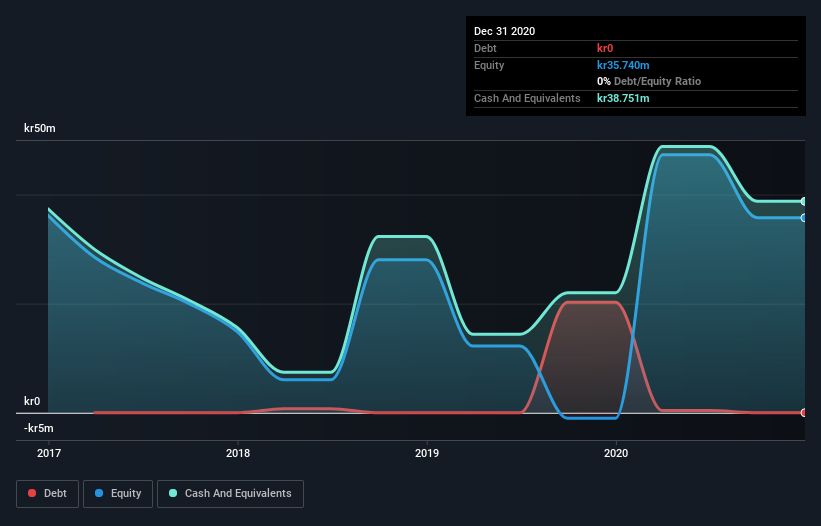821x526 pixels.
Task: Click the -kr5m y-axis label
Action: [x=39, y=428]
